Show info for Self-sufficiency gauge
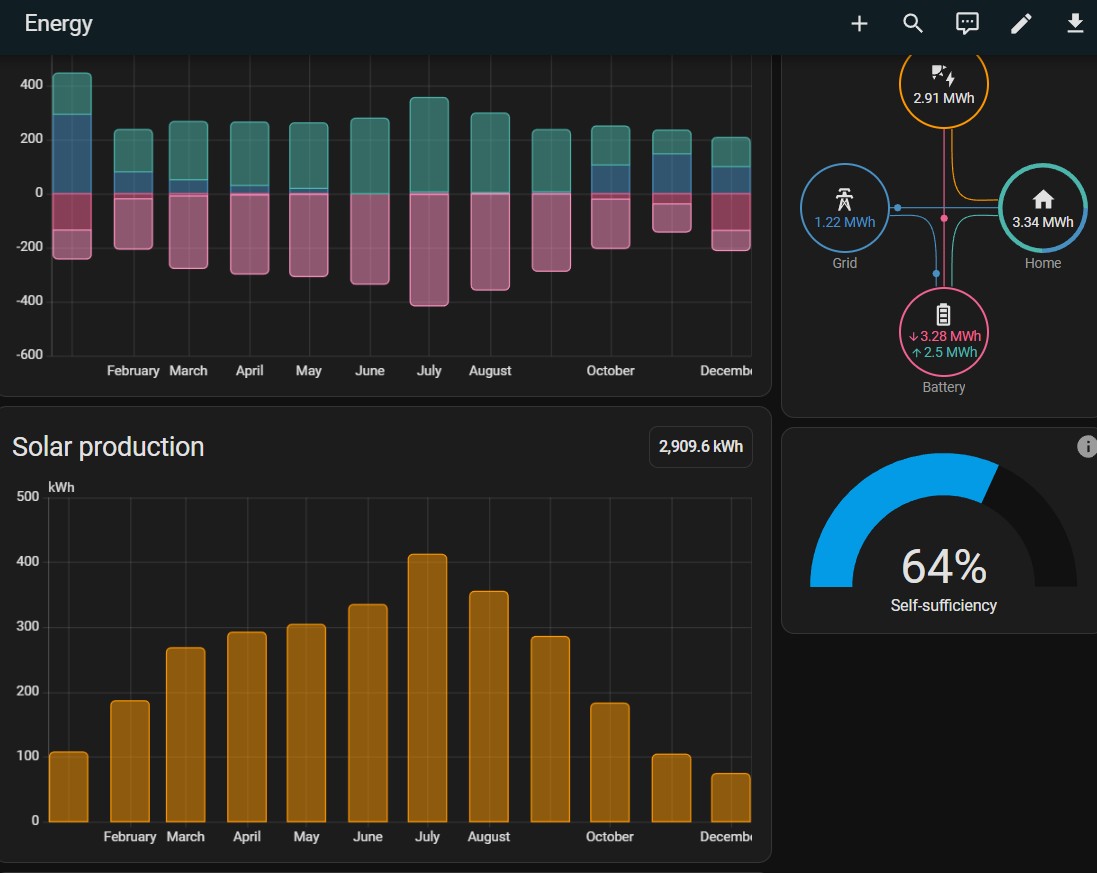The width and height of the screenshot is (1097, 873). 1087,447
